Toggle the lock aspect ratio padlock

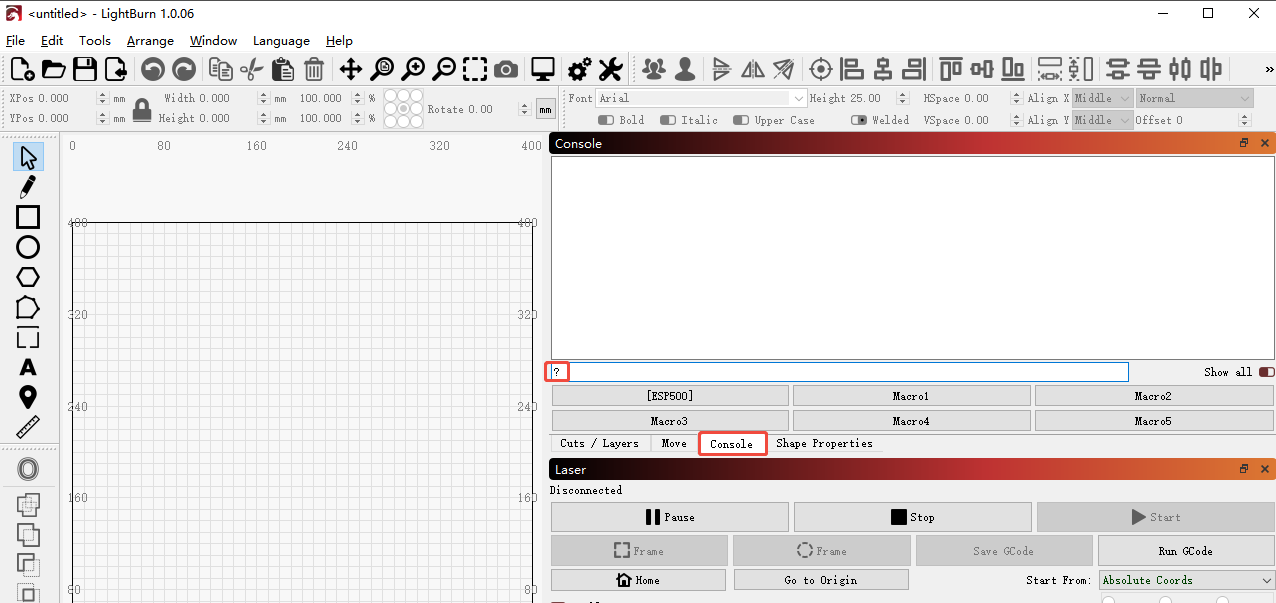(142, 108)
